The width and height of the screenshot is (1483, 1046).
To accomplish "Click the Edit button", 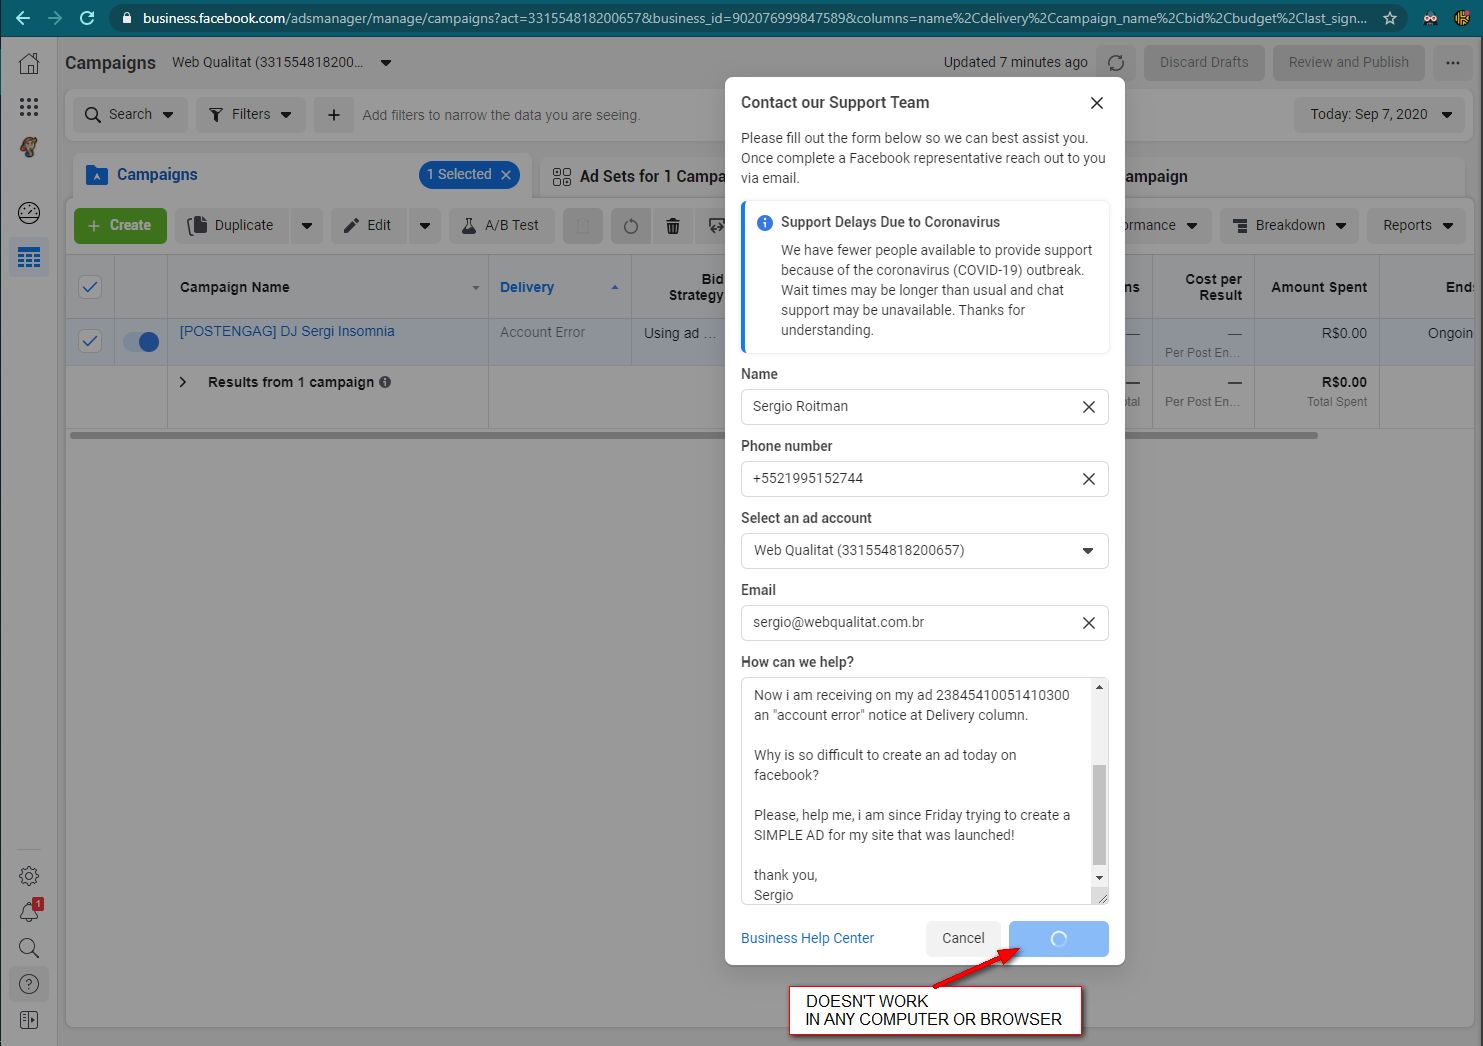I will click(x=368, y=226).
